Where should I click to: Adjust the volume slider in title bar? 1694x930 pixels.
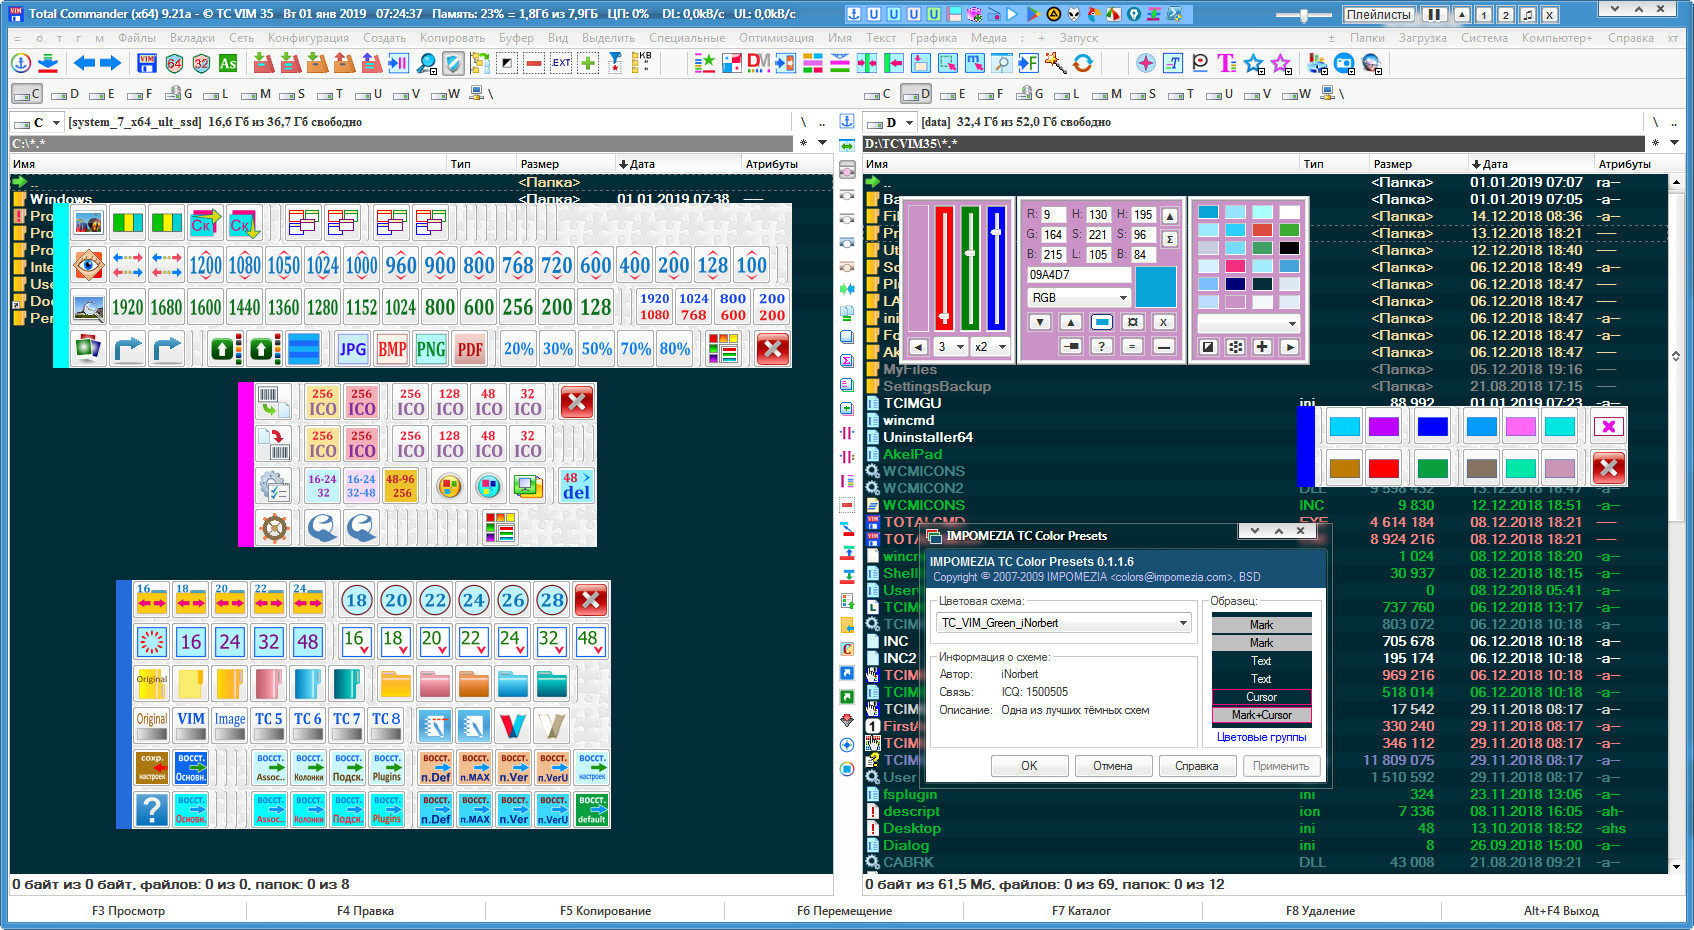coord(1304,15)
